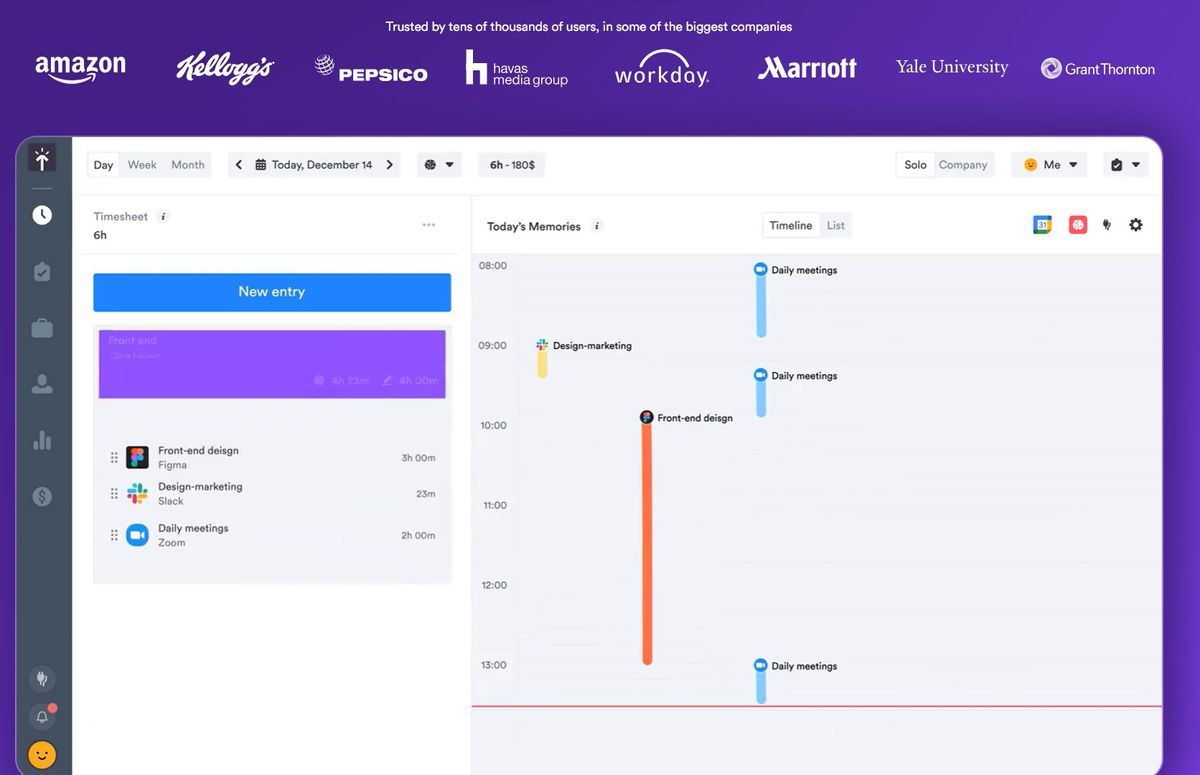Open Billing via the dollar sign icon
This screenshot has height=775, width=1200.
[x=41, y=495]
